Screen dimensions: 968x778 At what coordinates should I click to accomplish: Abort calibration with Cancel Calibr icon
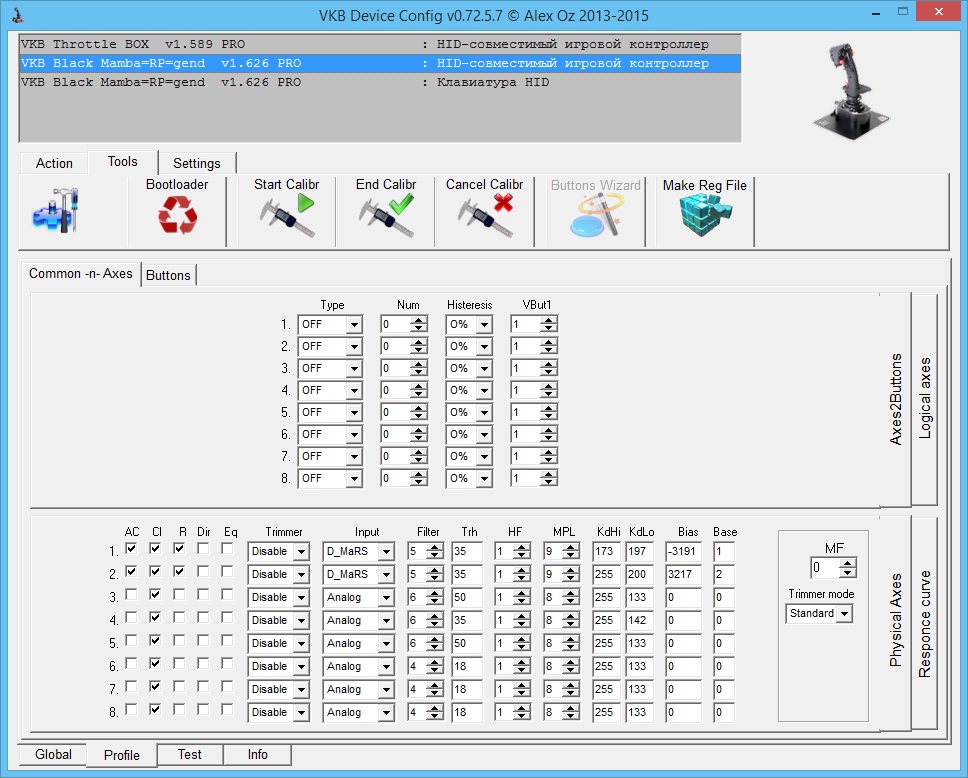pos(485,215)
